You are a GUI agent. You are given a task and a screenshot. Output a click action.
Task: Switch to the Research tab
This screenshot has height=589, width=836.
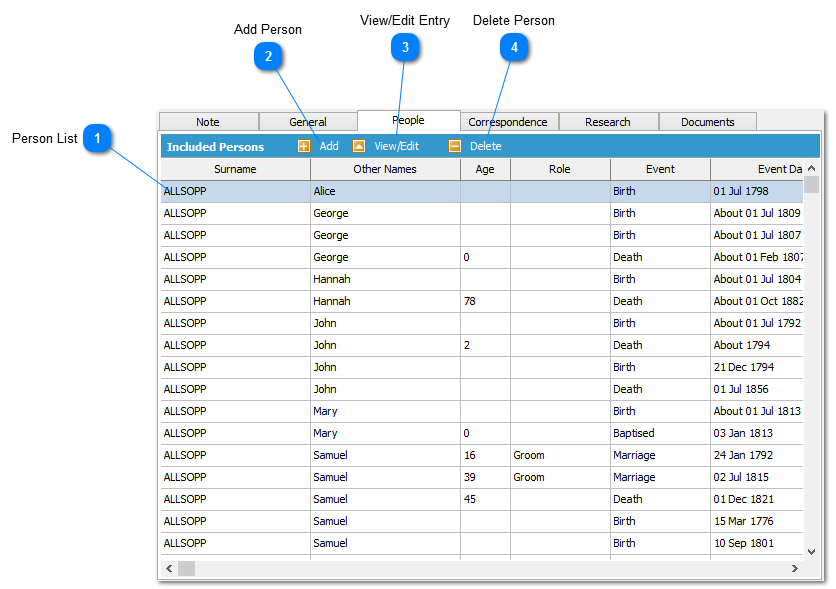point(608,122)
